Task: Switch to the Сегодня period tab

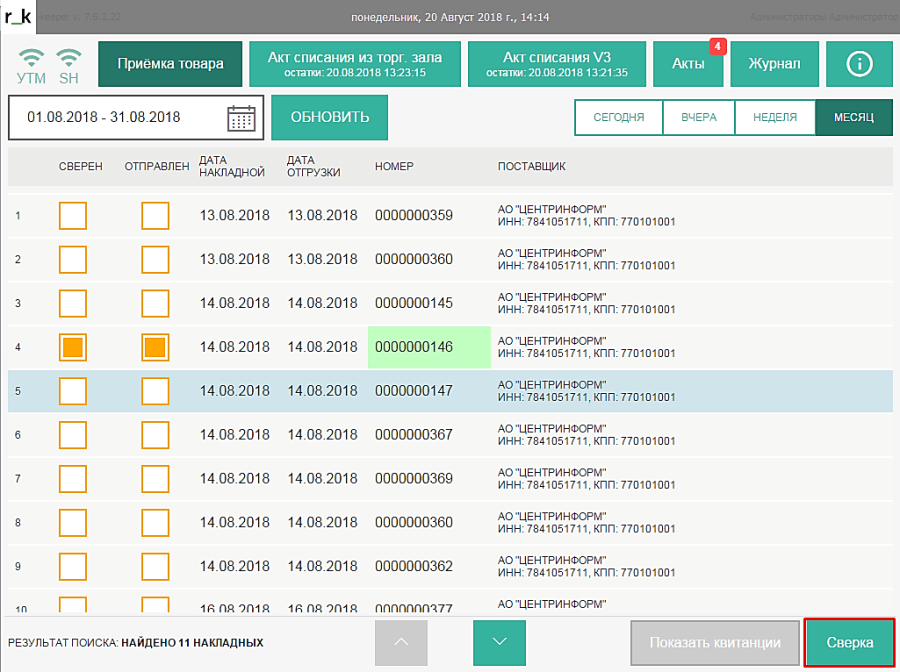Action: 618,118
